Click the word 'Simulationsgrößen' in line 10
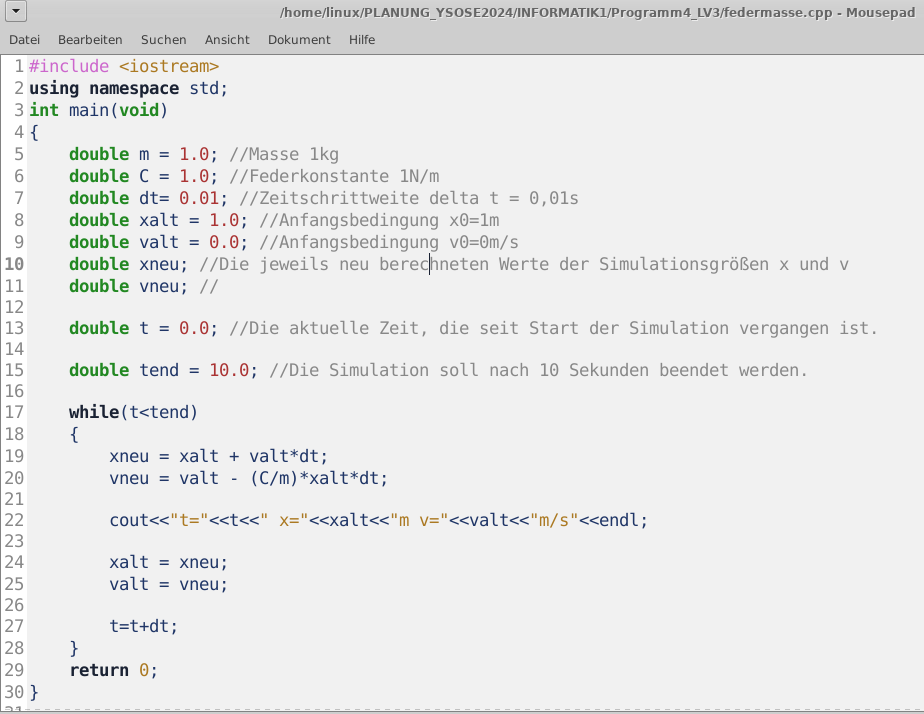Screen dimensions: 924x714 tap(684, 265)
